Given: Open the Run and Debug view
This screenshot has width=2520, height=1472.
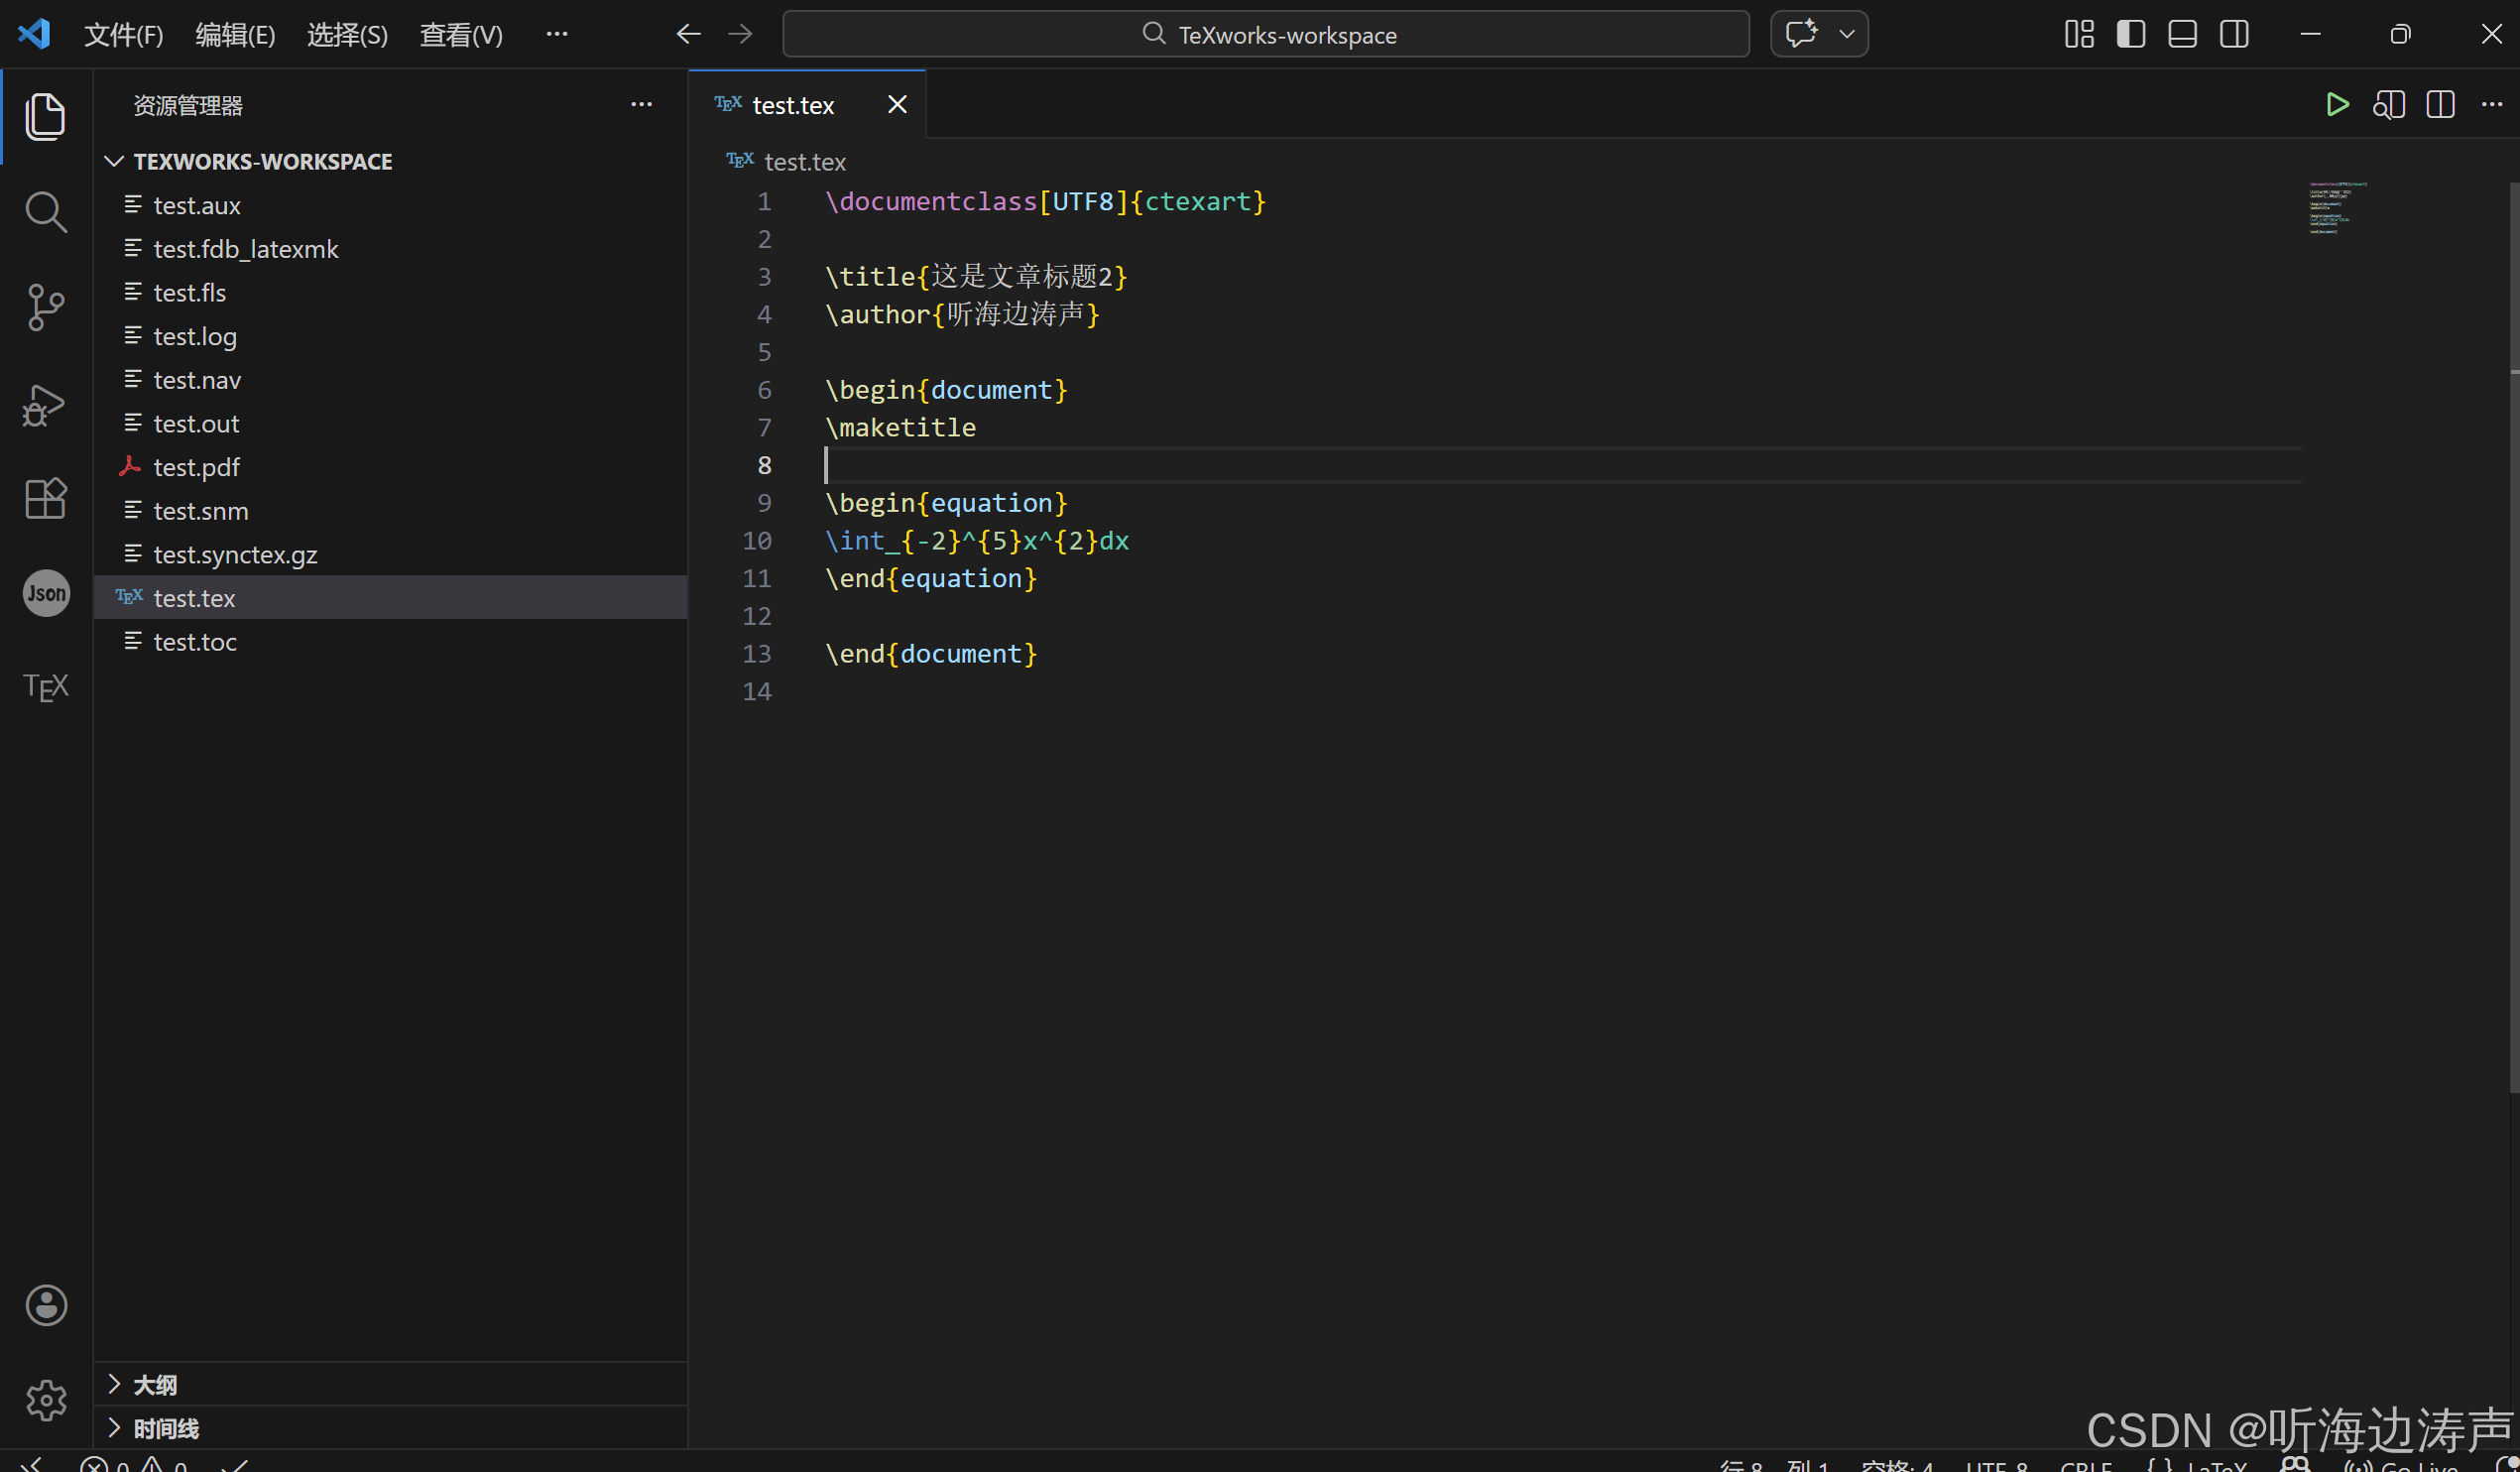Looking at the screenshot, I should tap(45, 404).
